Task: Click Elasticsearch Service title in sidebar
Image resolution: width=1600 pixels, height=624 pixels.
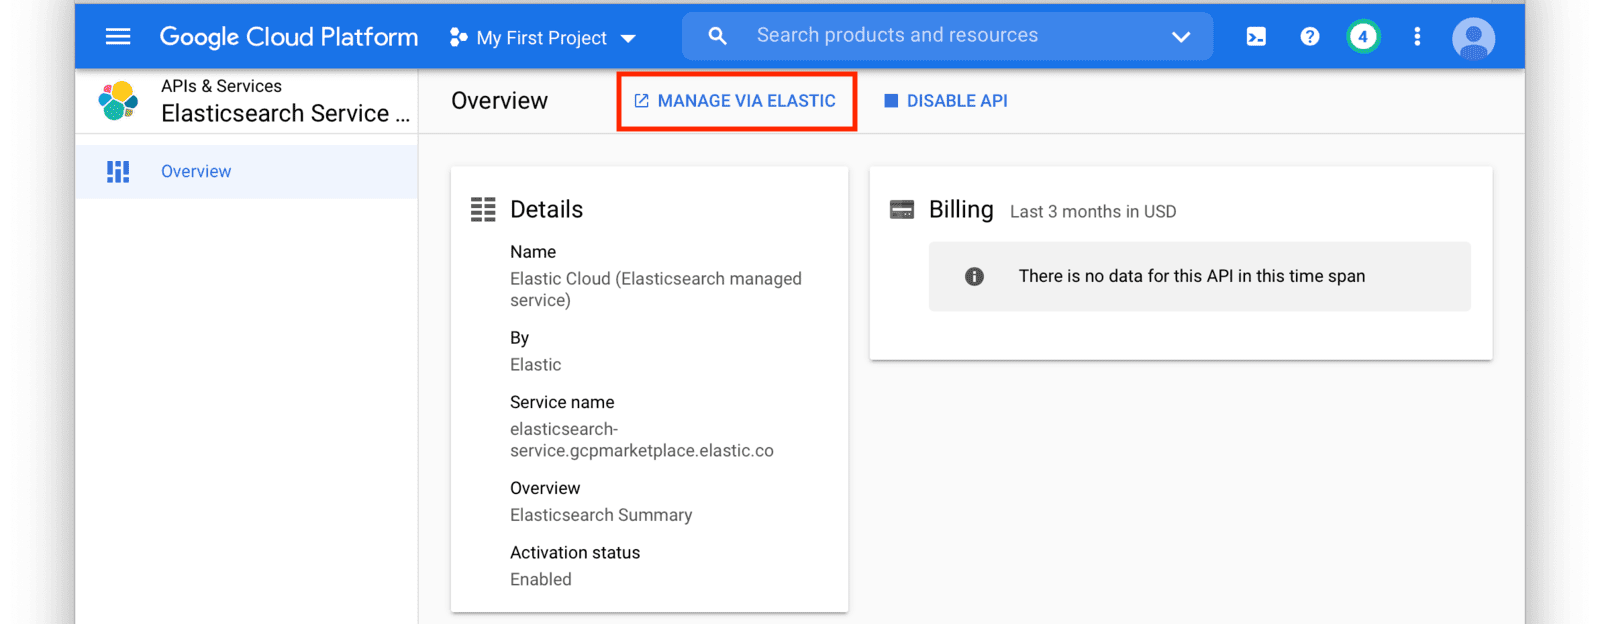Action: (285, 114)
